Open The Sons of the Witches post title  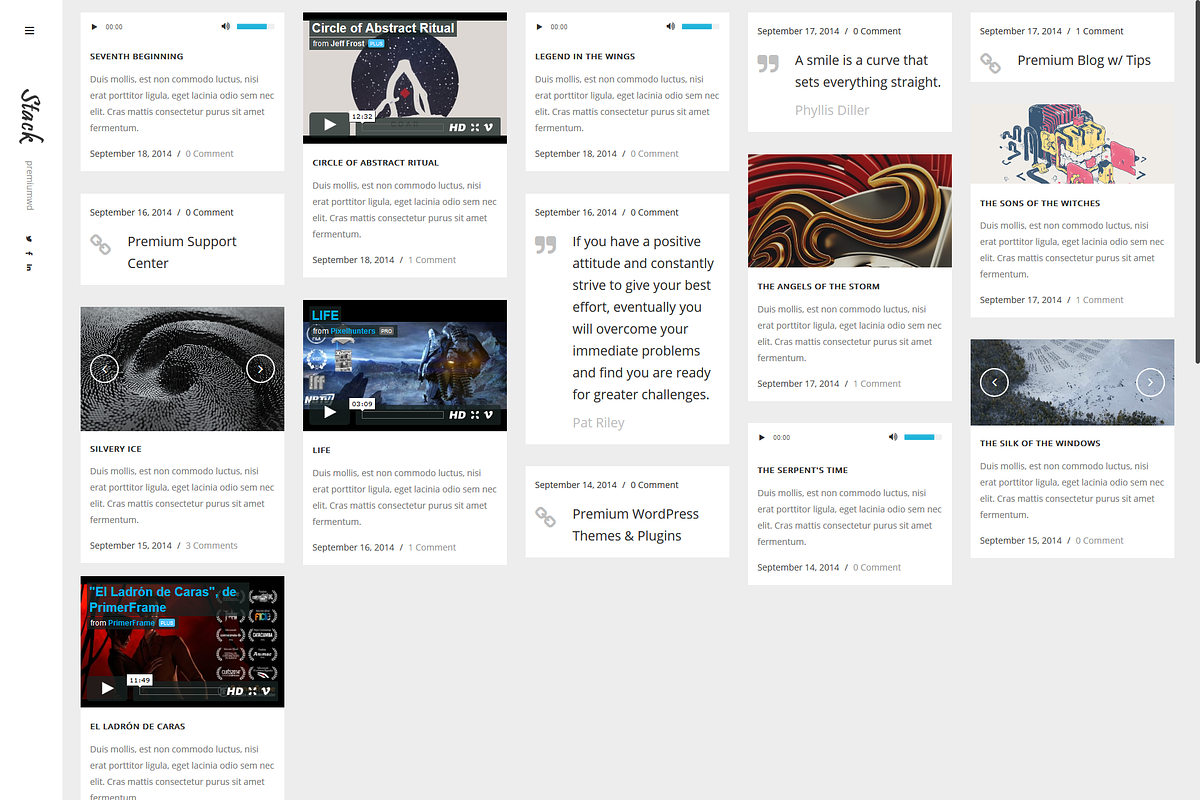click(1040, 204)
